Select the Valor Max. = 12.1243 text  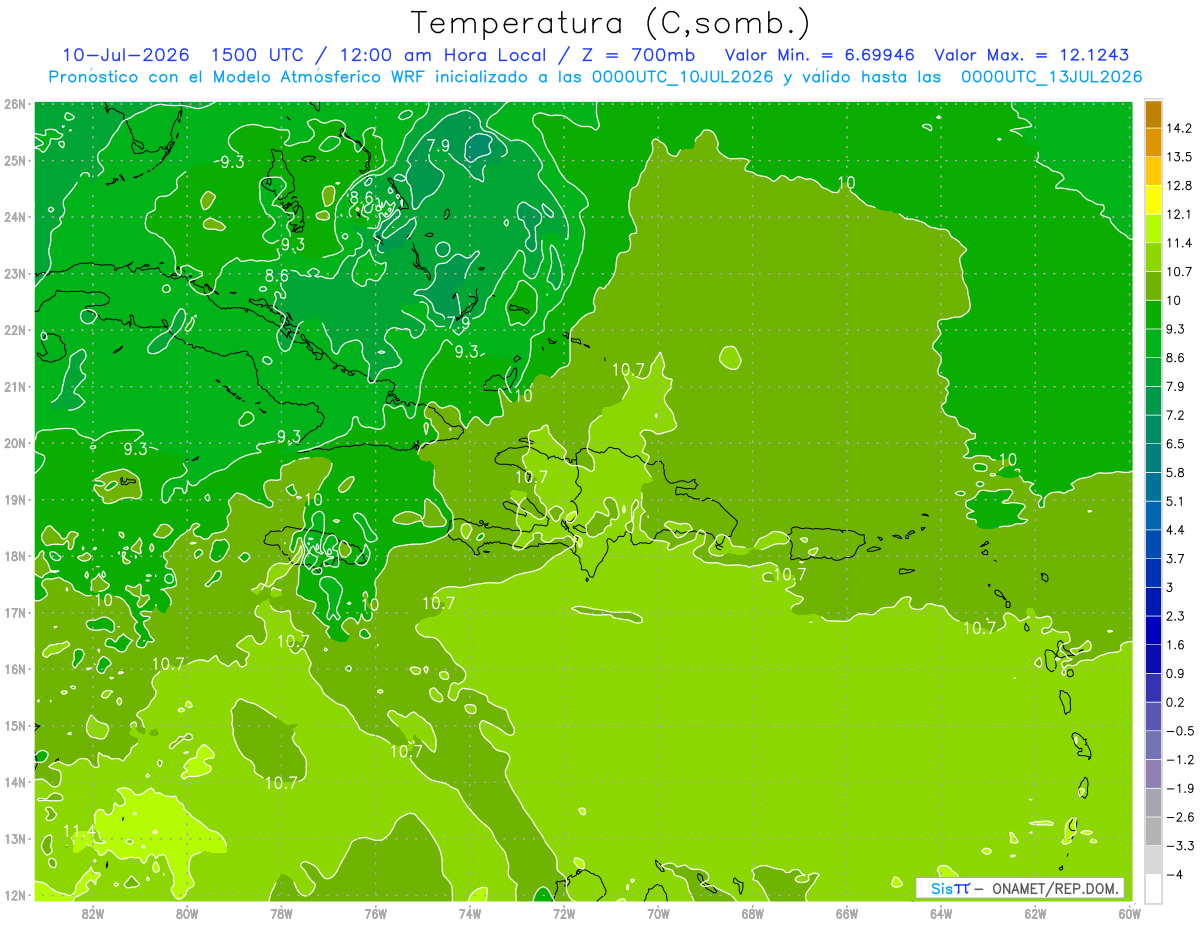pos(1032,55)
